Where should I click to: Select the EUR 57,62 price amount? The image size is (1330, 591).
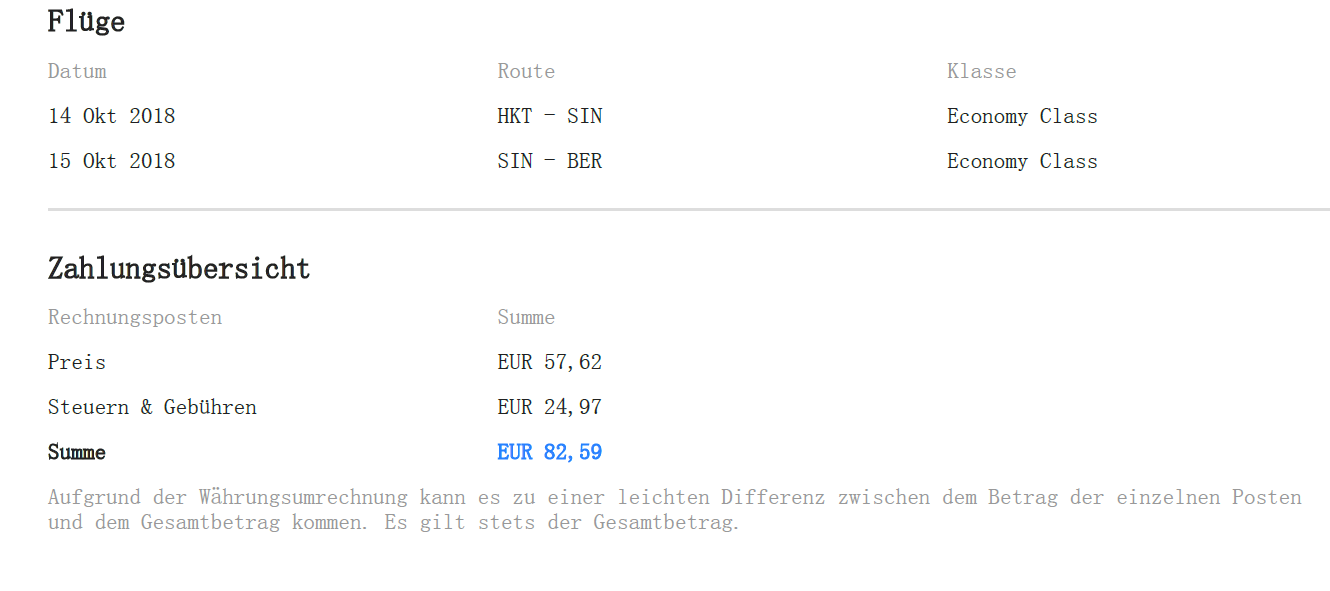(550, 362)
